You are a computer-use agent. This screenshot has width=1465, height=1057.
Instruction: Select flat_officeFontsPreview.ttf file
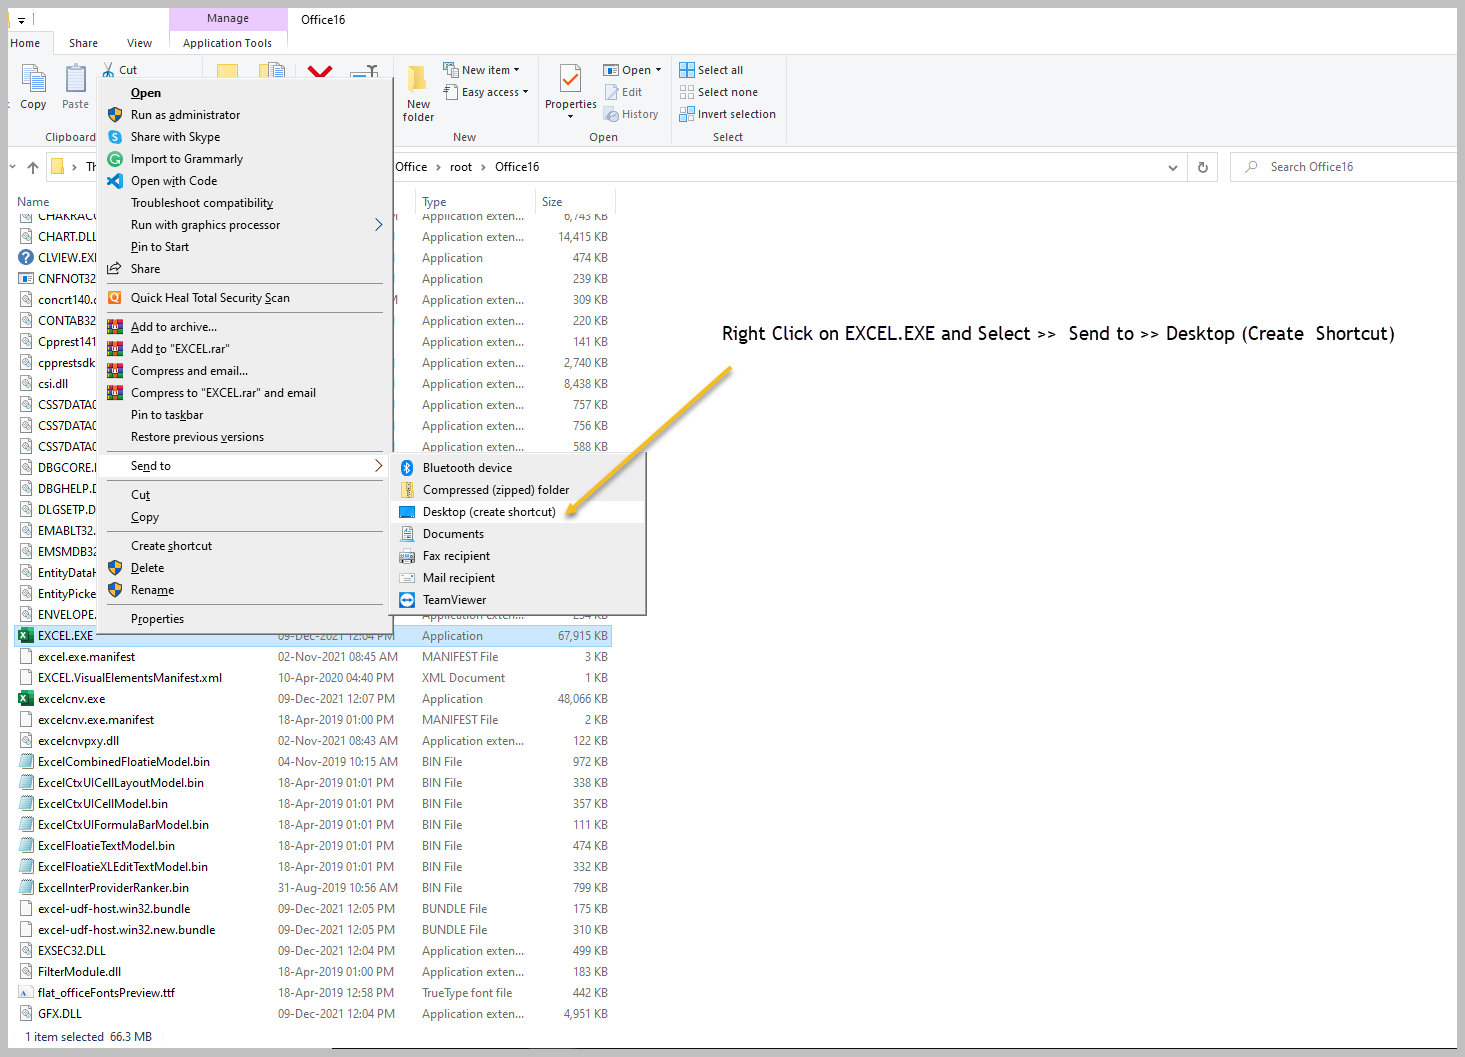pos(313,993)
